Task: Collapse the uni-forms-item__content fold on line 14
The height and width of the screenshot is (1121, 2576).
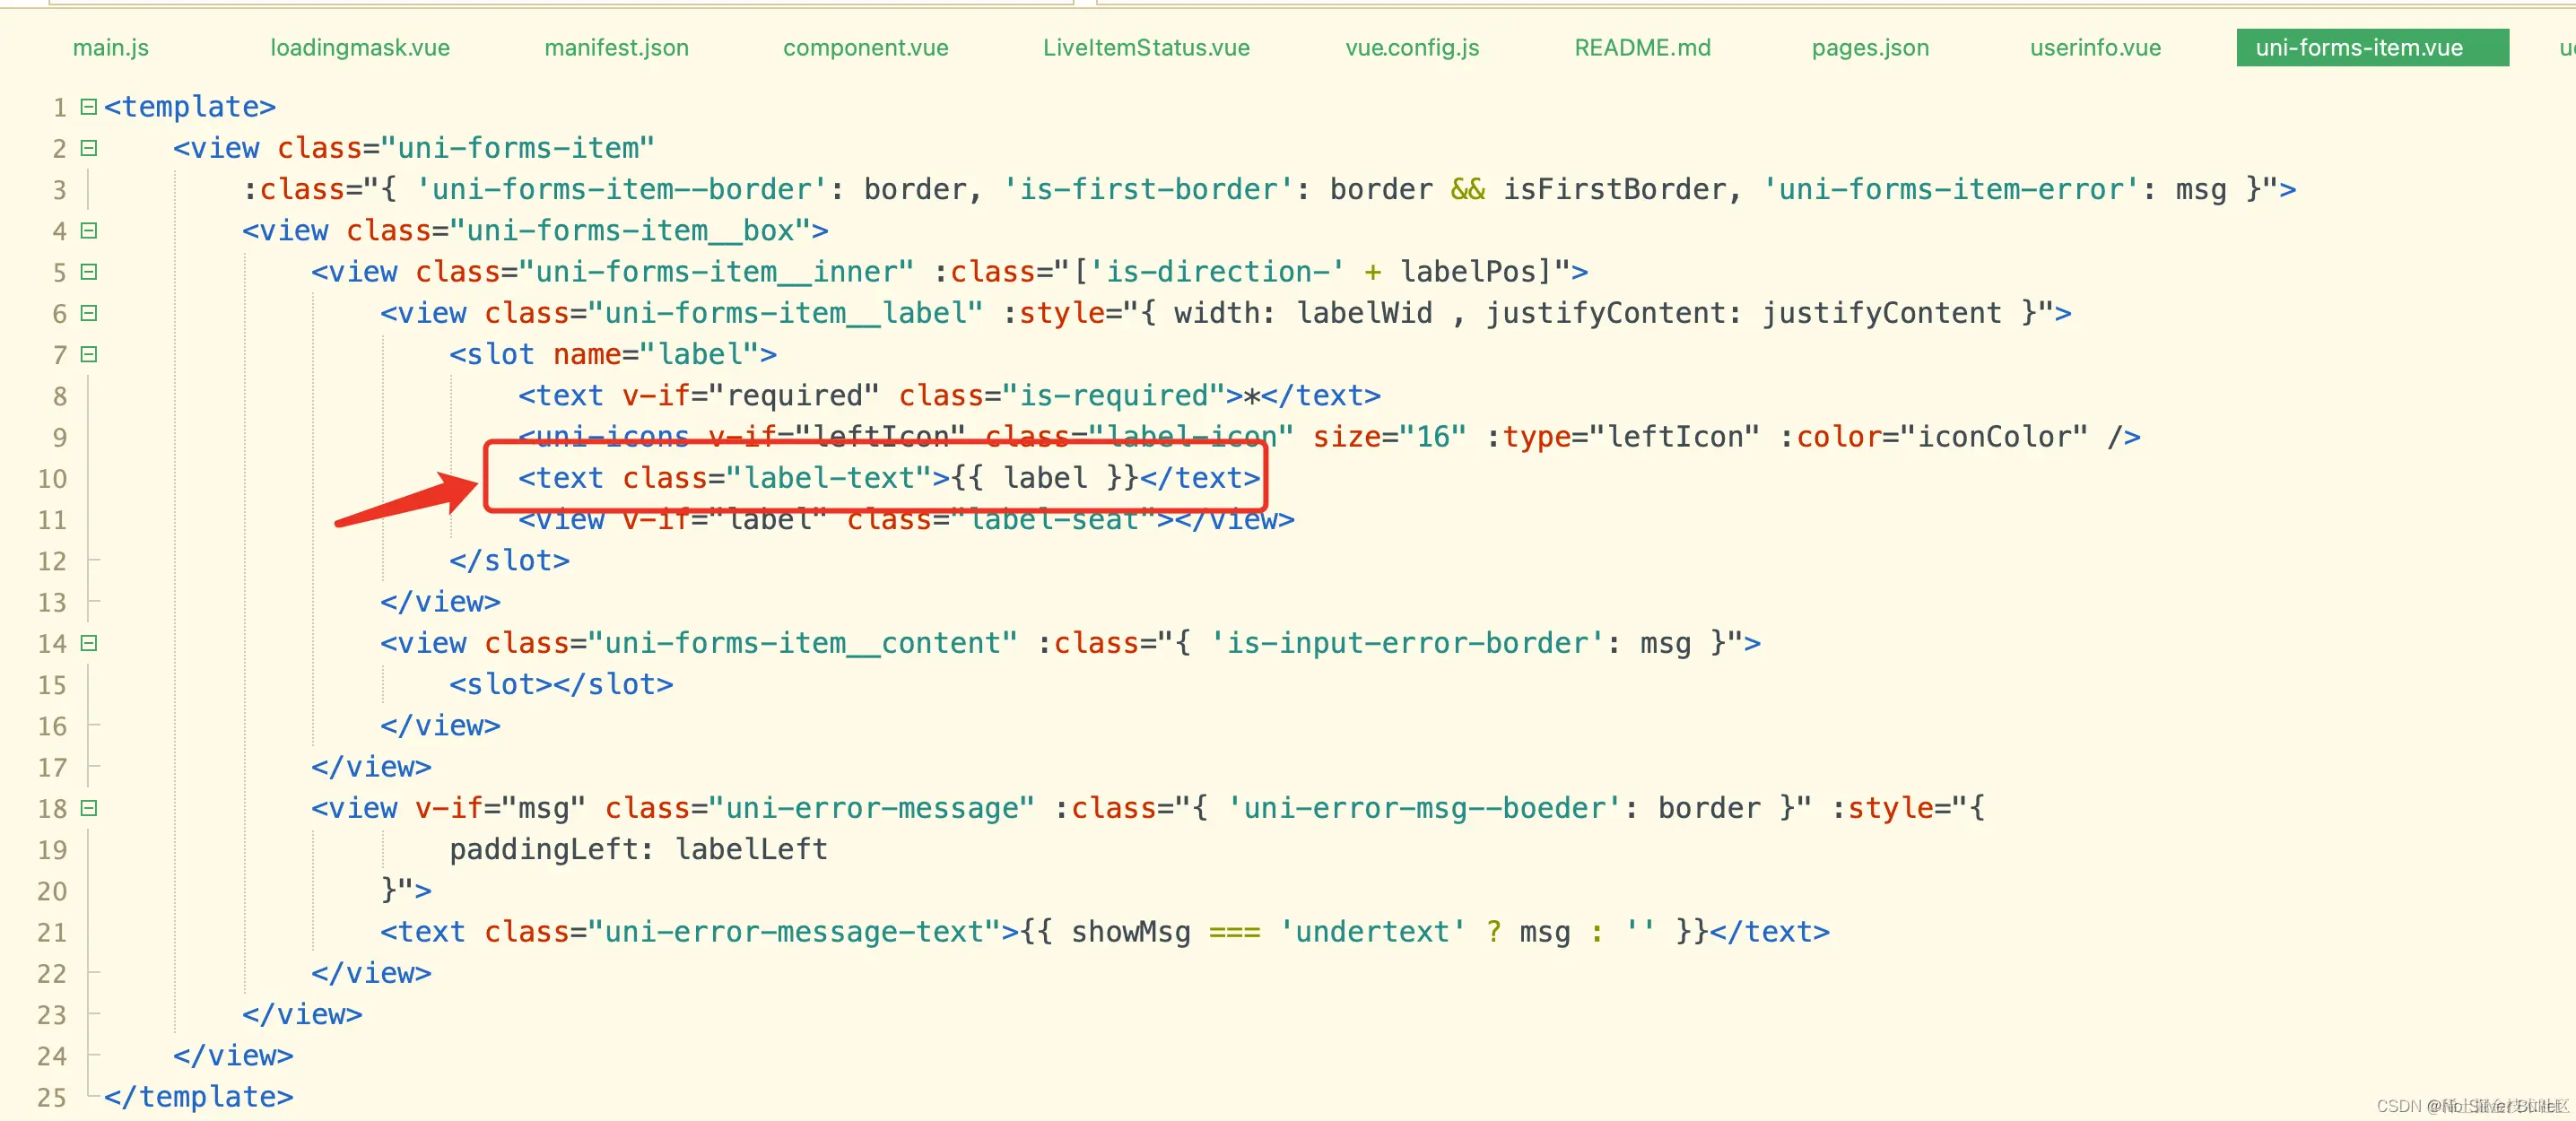Action: pyautogui.click(x=89, y=643)
